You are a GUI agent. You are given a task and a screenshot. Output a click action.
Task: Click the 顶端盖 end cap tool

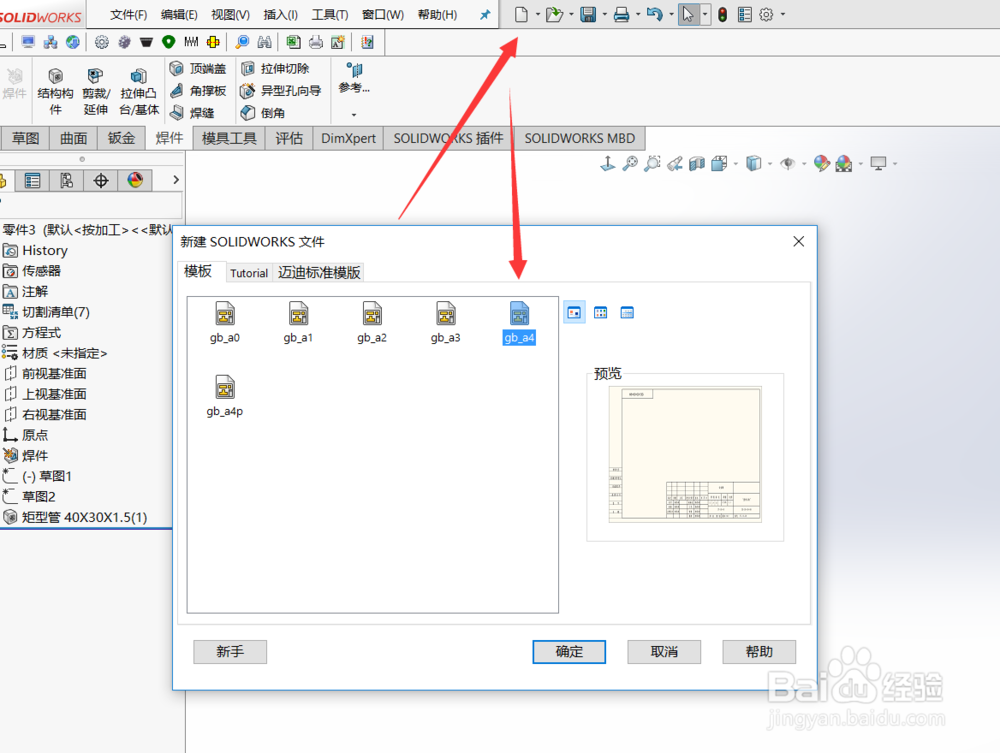198,68
